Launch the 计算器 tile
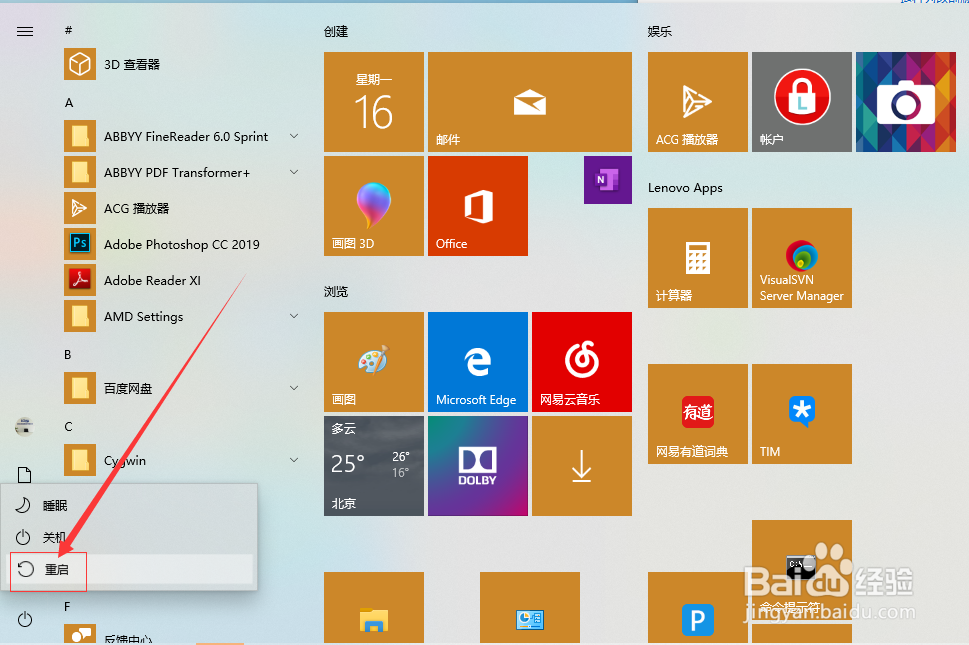This screenshot has width=969, height=645. click(698, 258)
